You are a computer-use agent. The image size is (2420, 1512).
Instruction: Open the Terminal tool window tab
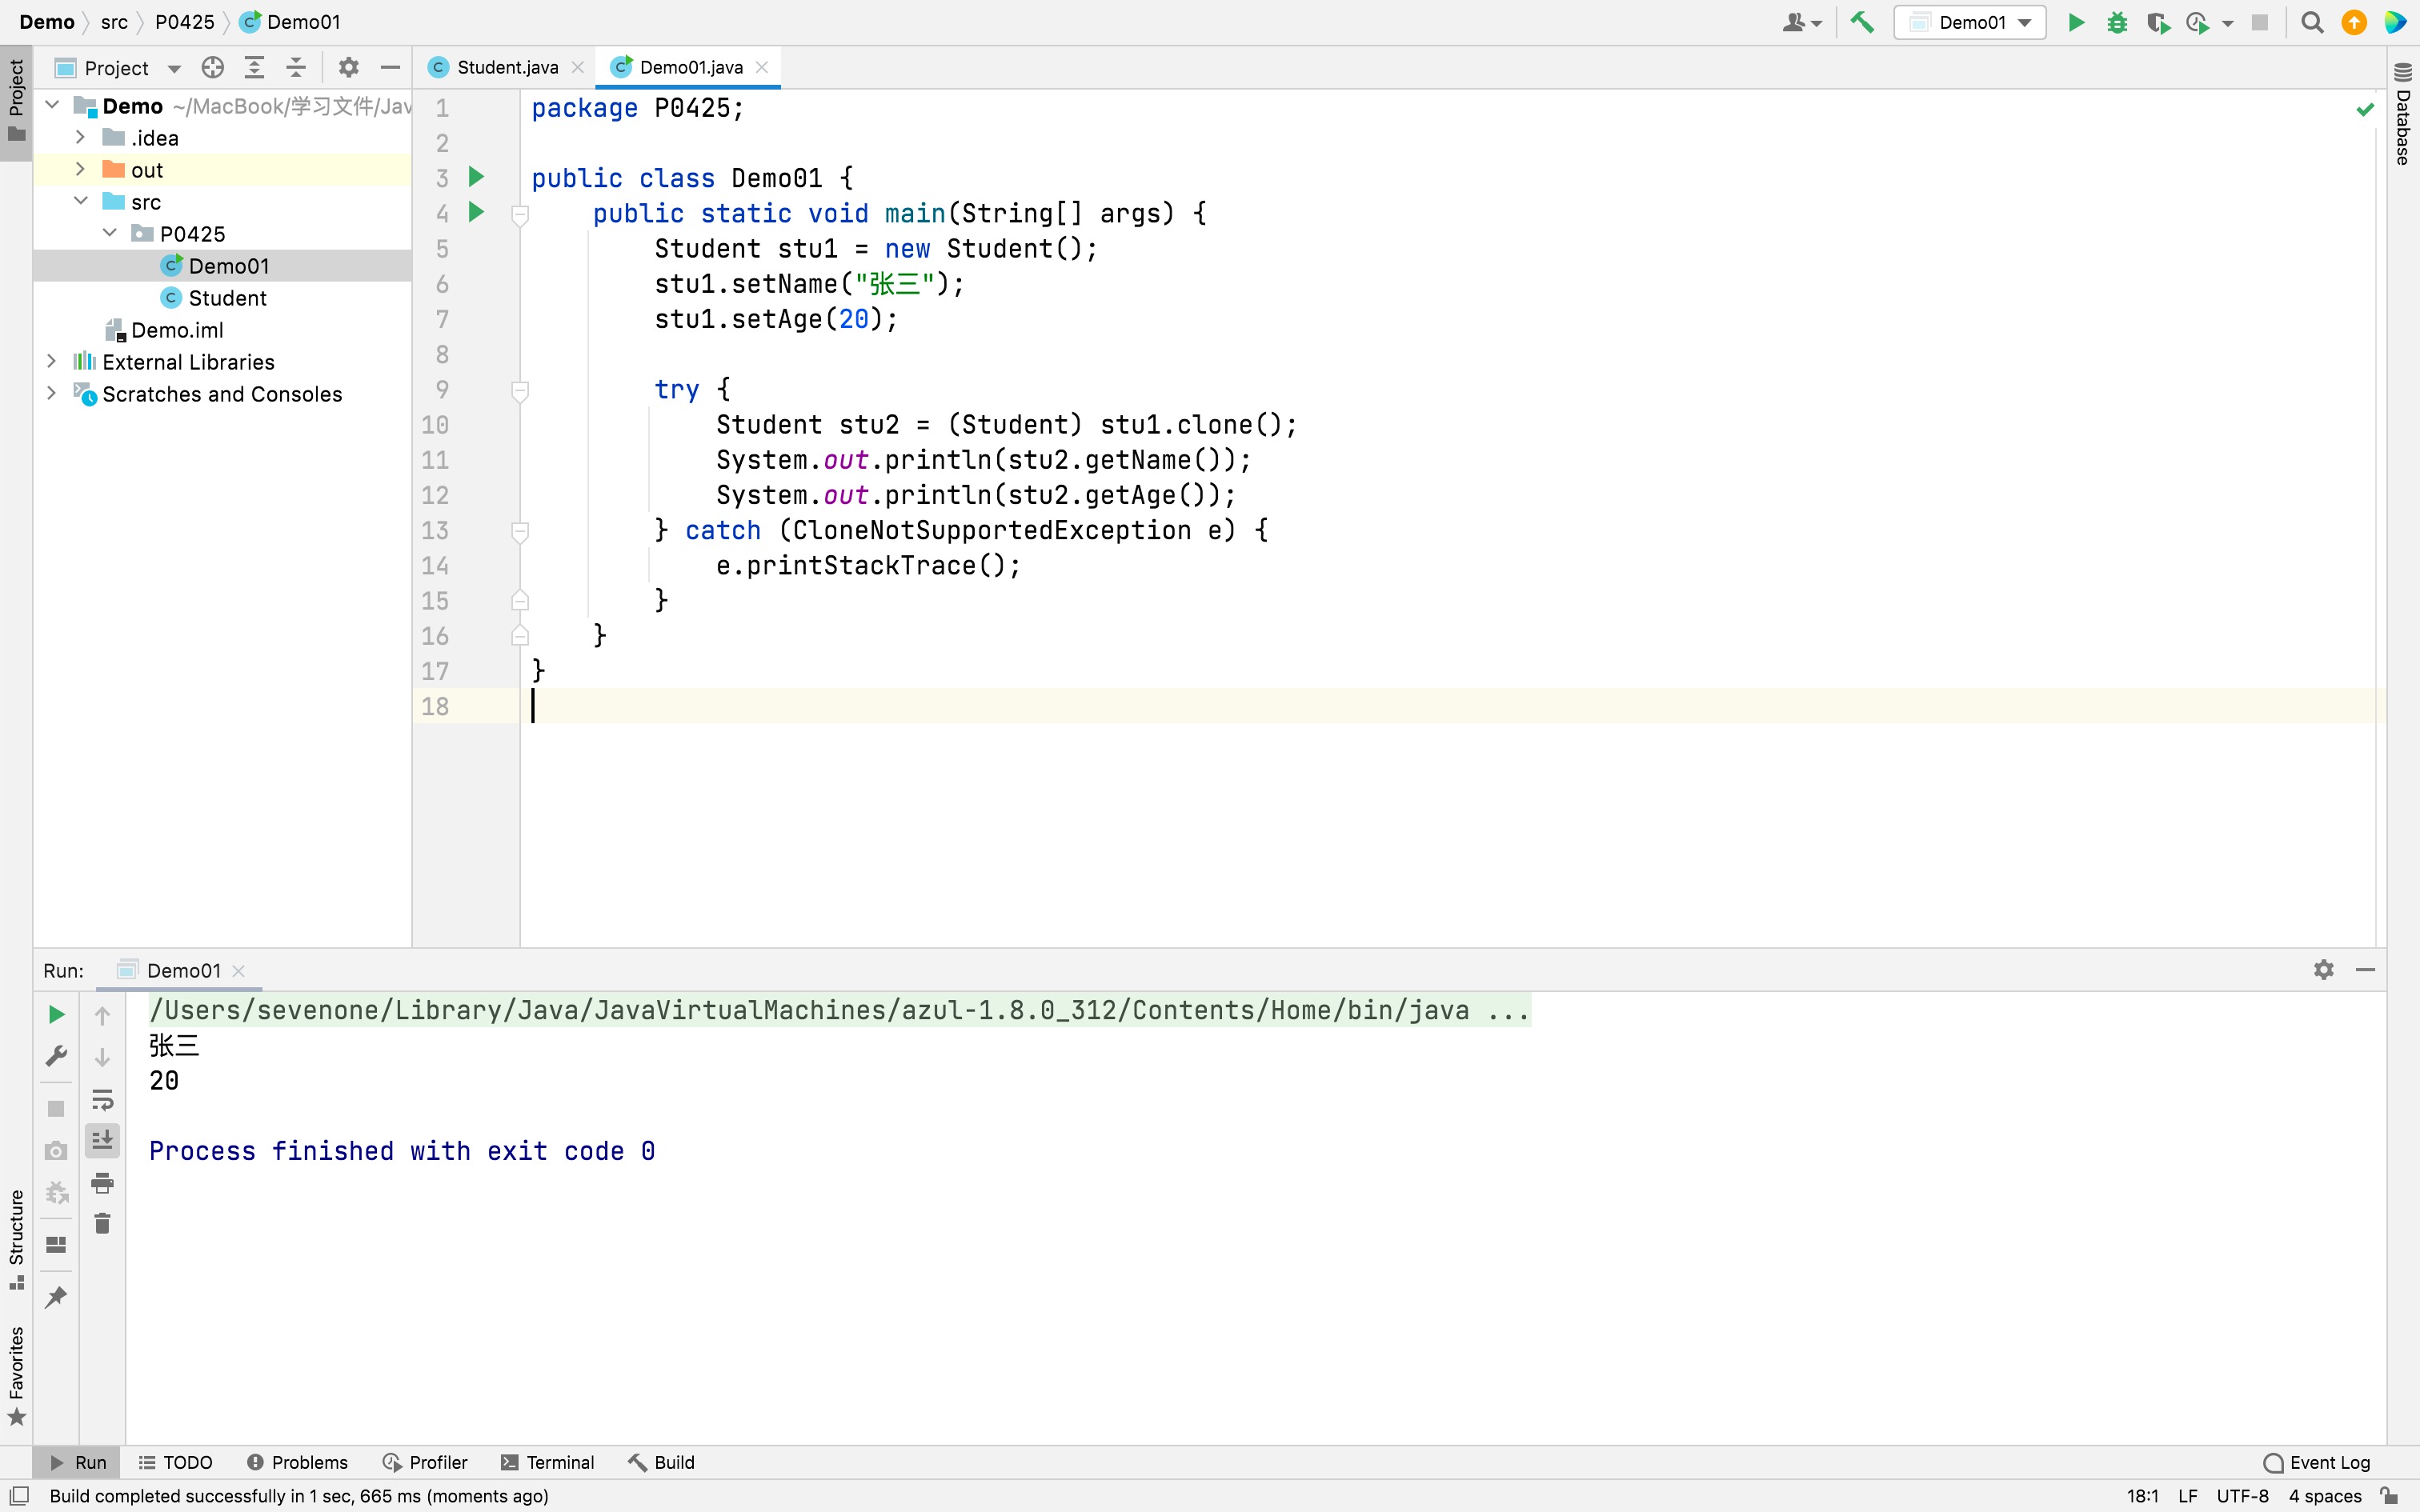548,1462
